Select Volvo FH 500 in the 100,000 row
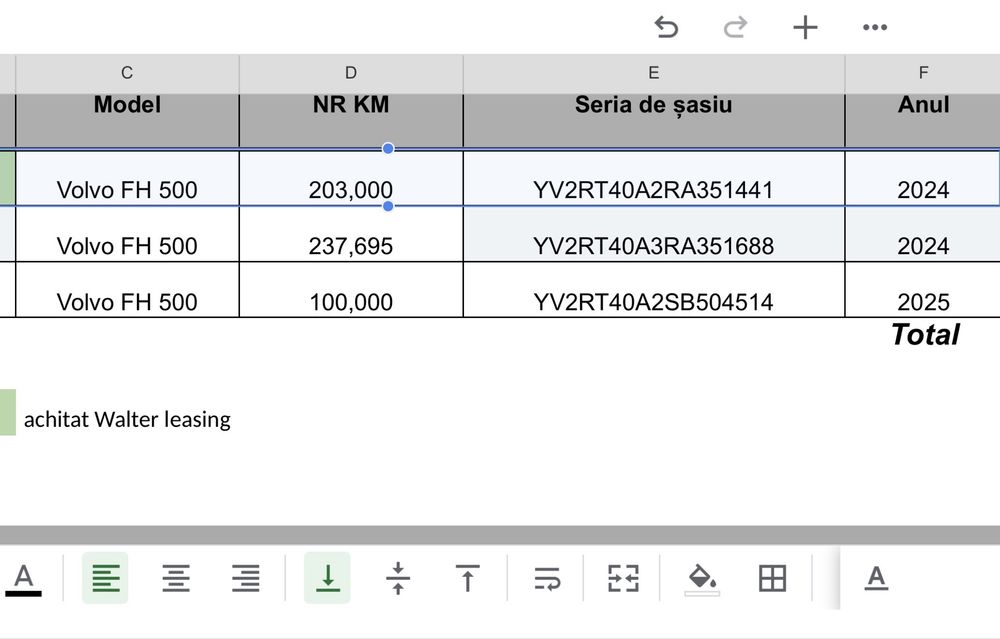This screenshot has width=1000, height=639. [127, 290]
